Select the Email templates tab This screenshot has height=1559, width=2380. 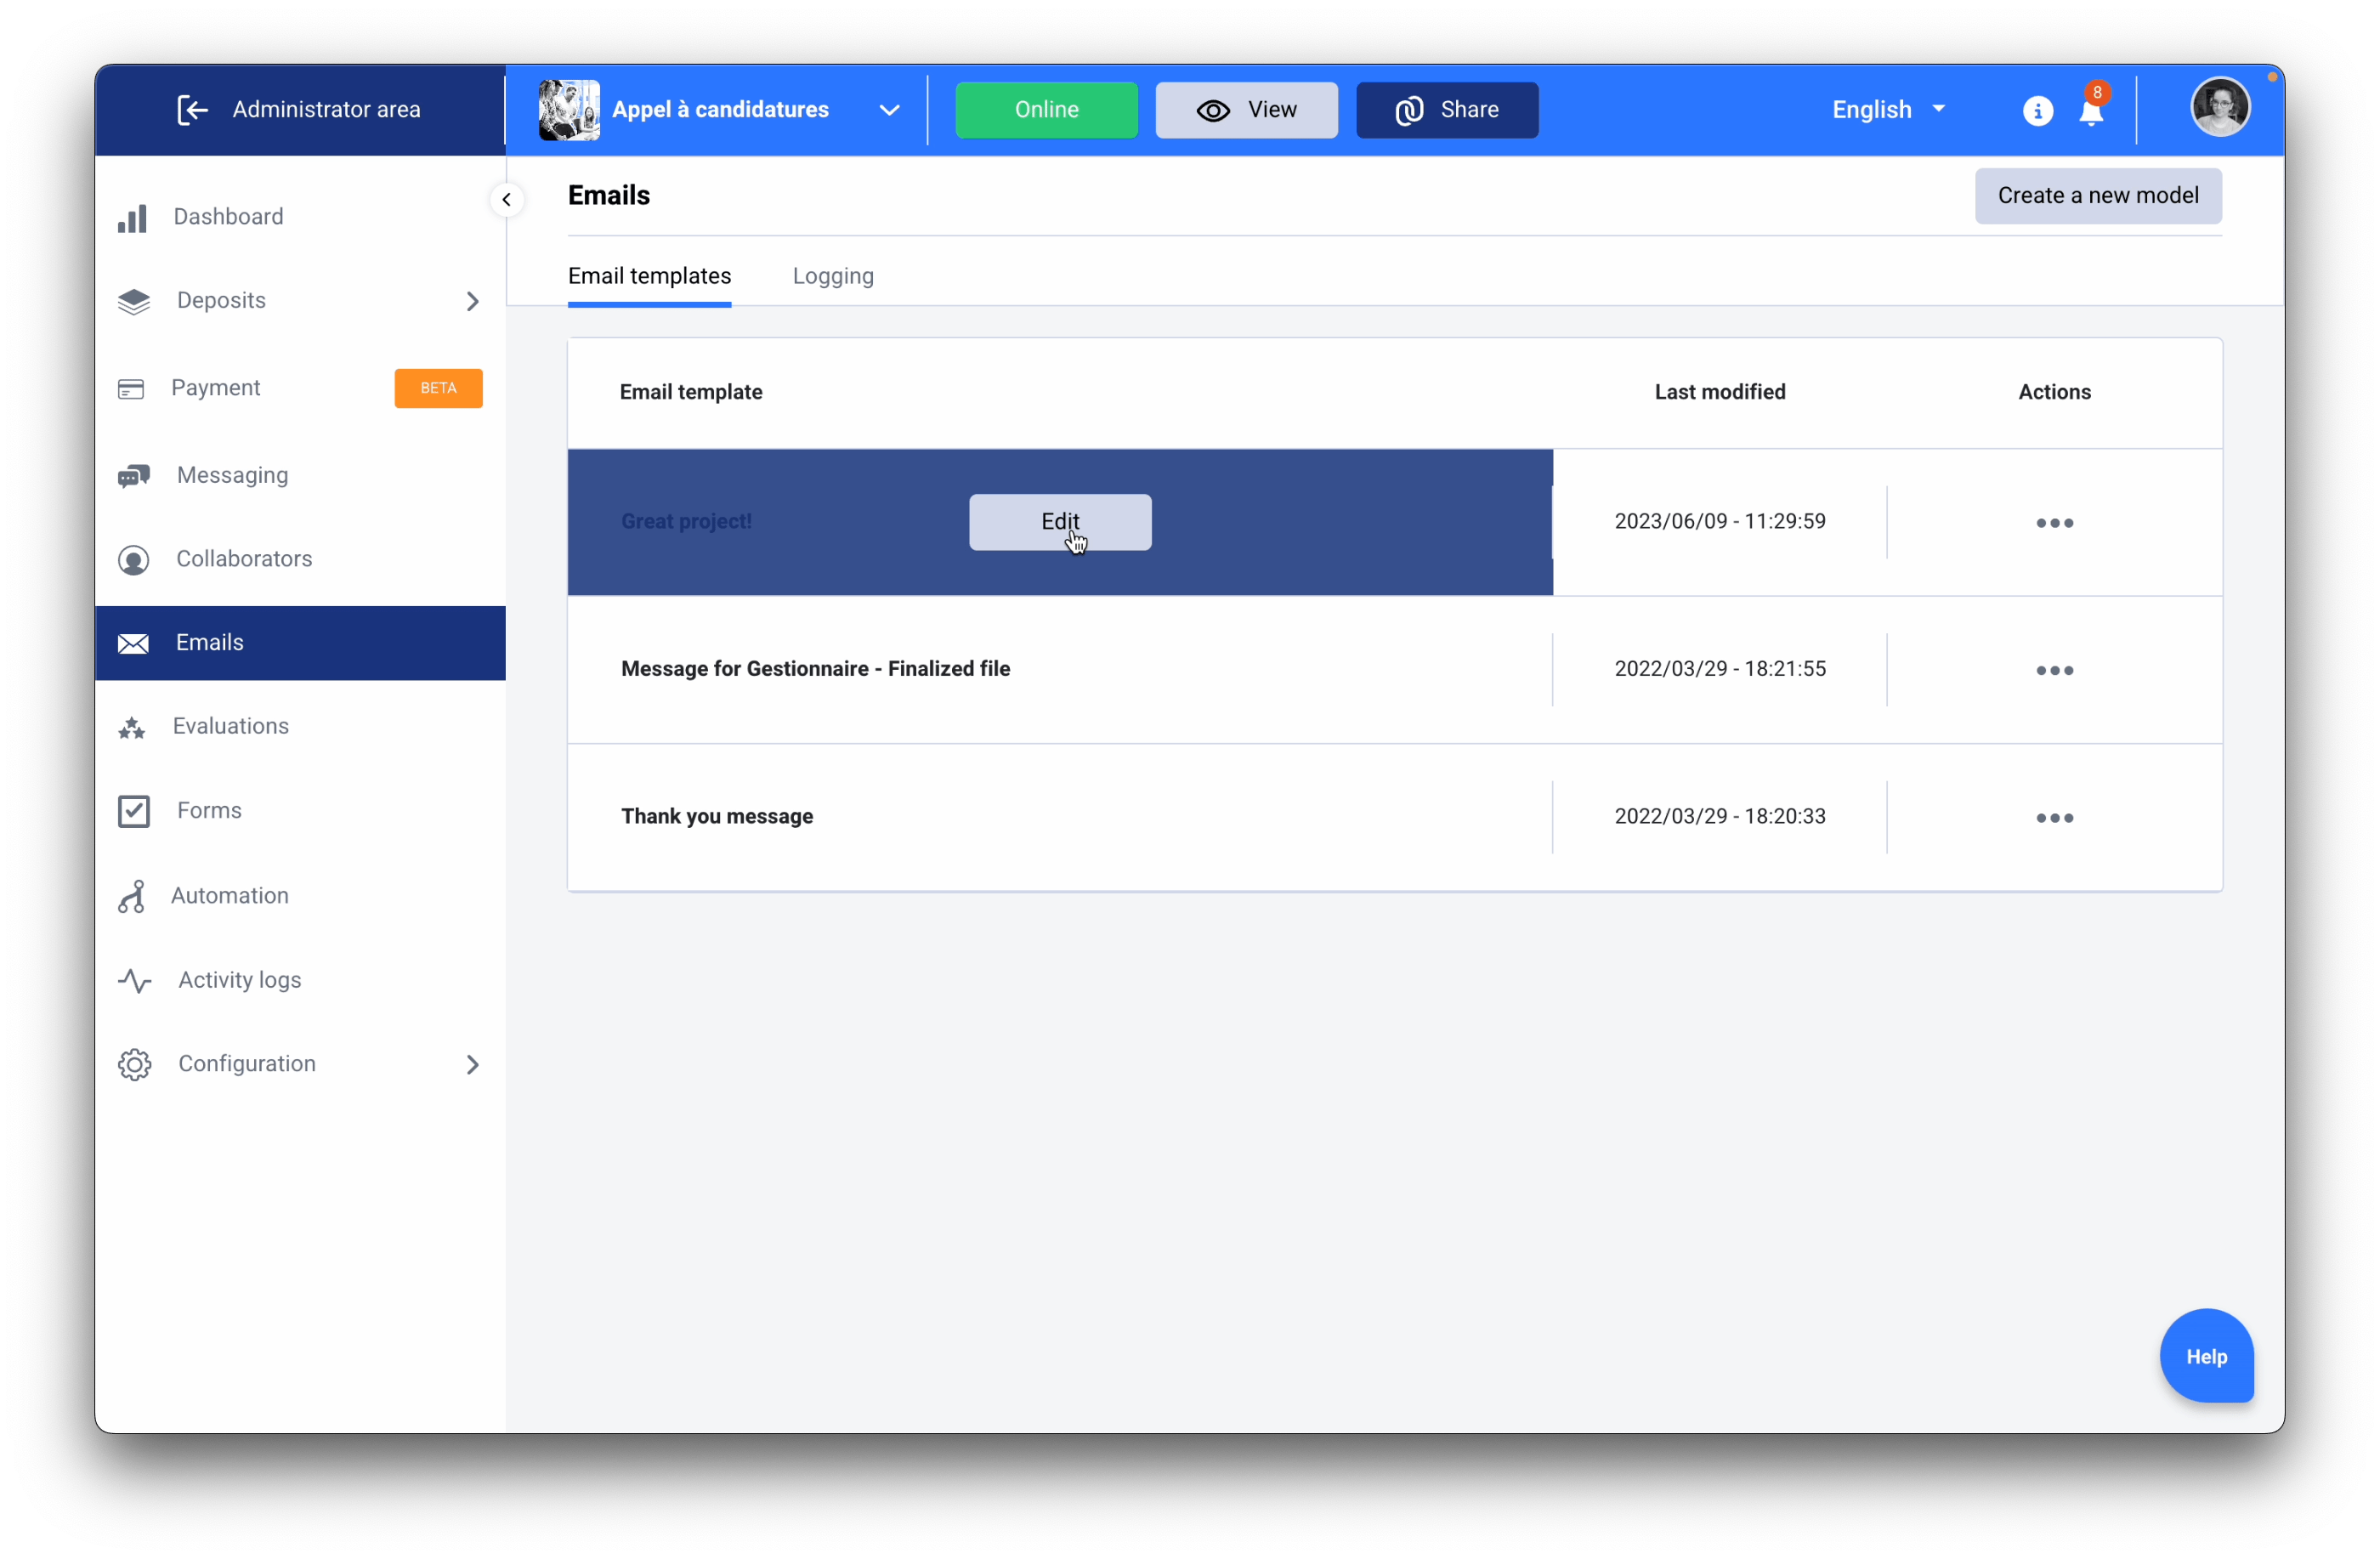coord(649,276)
